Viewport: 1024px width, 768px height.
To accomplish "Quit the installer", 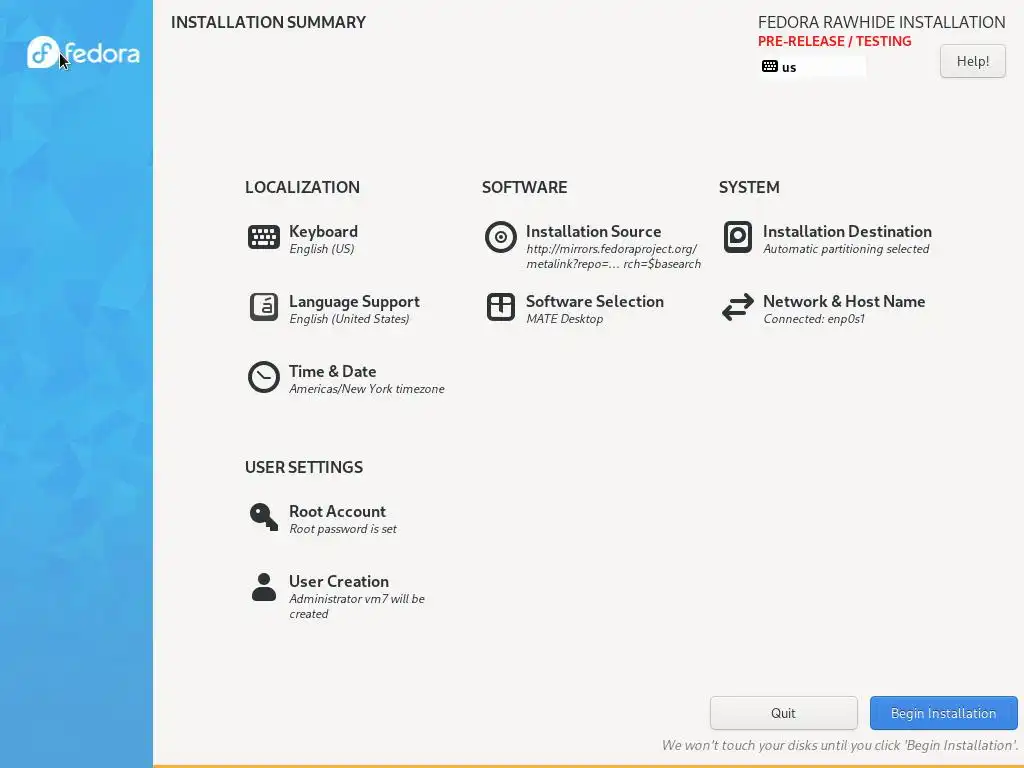I will coord(784,713).
